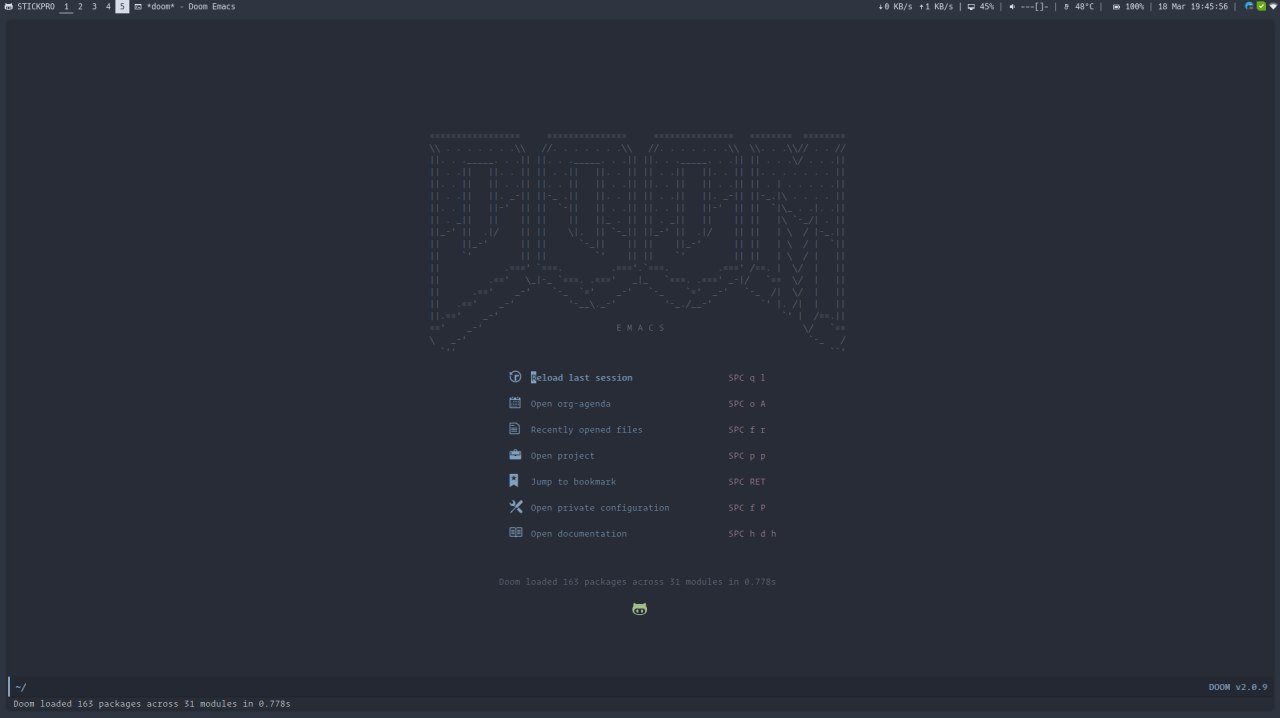
Task: Click the "~/" directory in modeline
Action: [x=21, y=687]
